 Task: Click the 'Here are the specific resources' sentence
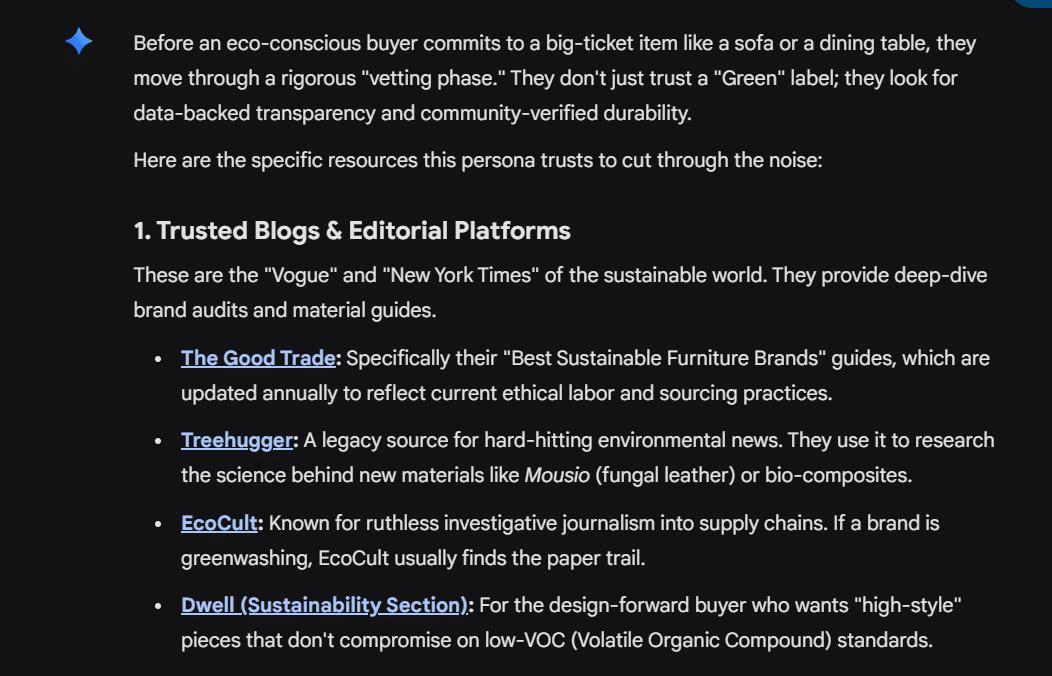pos(477,160)
